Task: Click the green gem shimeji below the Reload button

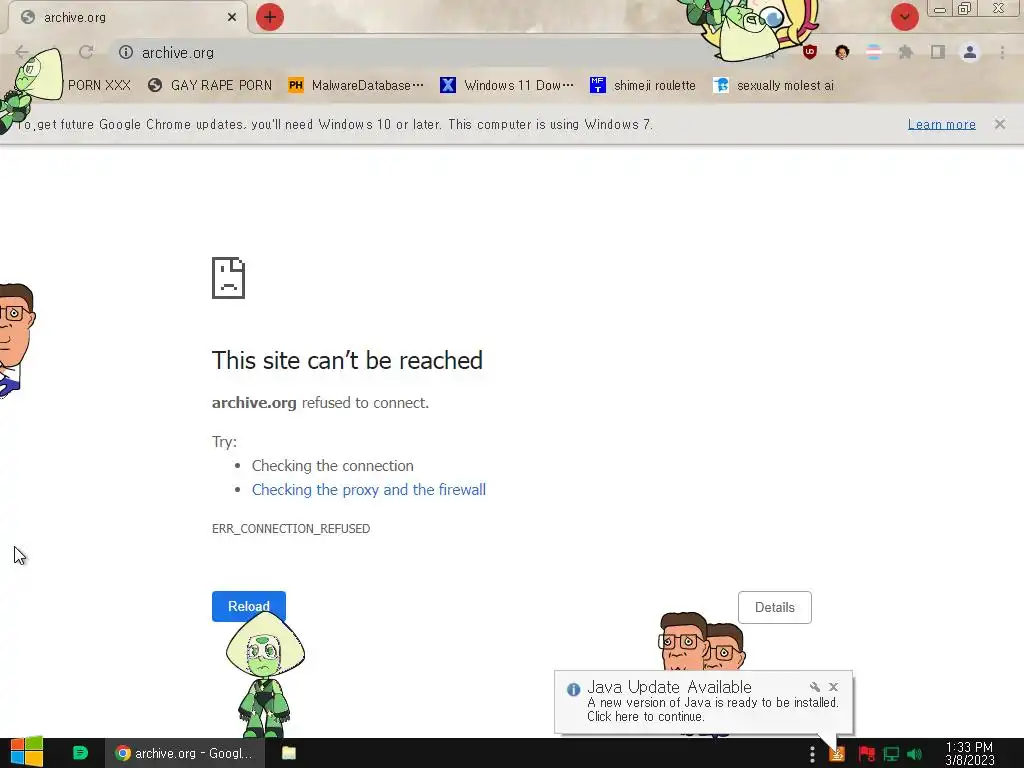Action: [x=264, y=676]
